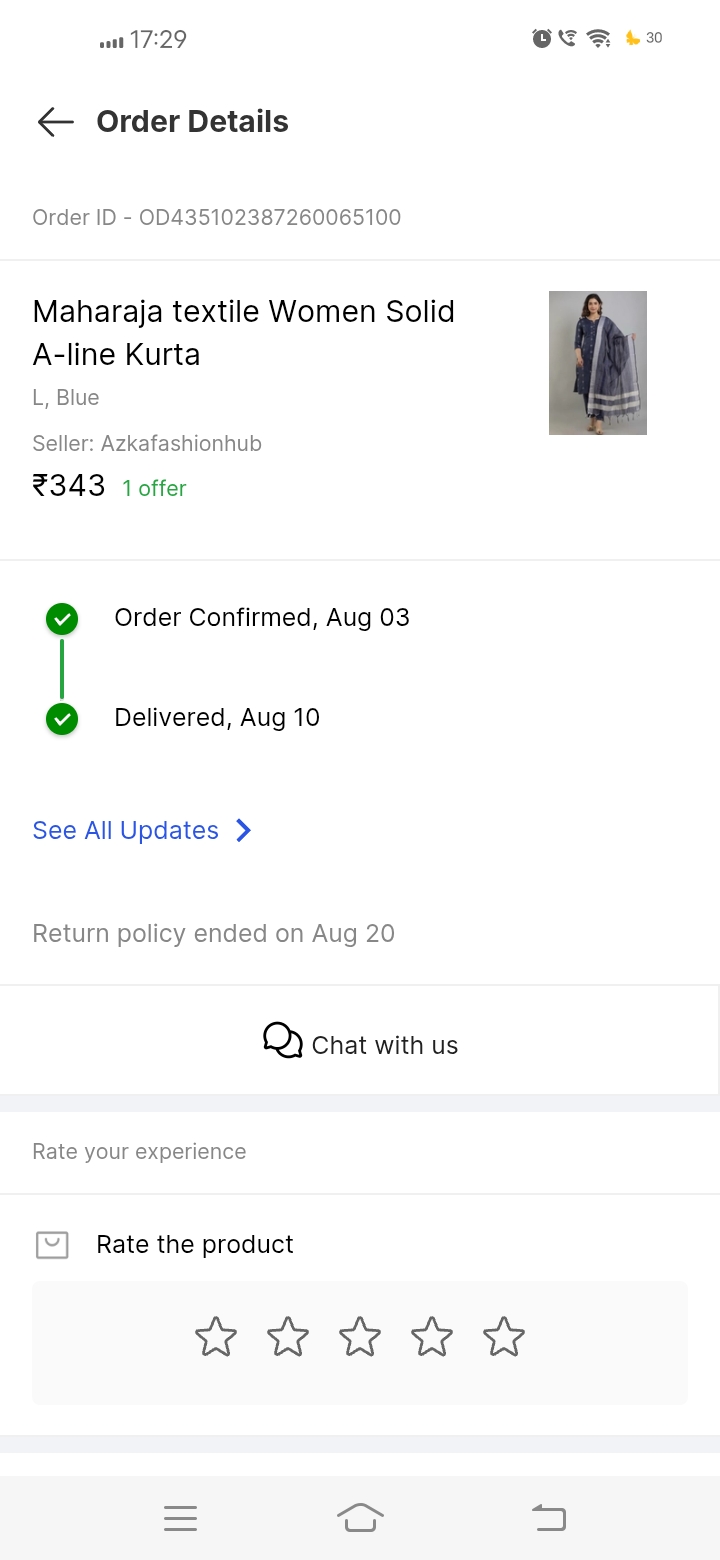720x1560 pixels.
Task: Tap the Delivered green checkmark
Action: click(x=62, y=718)
